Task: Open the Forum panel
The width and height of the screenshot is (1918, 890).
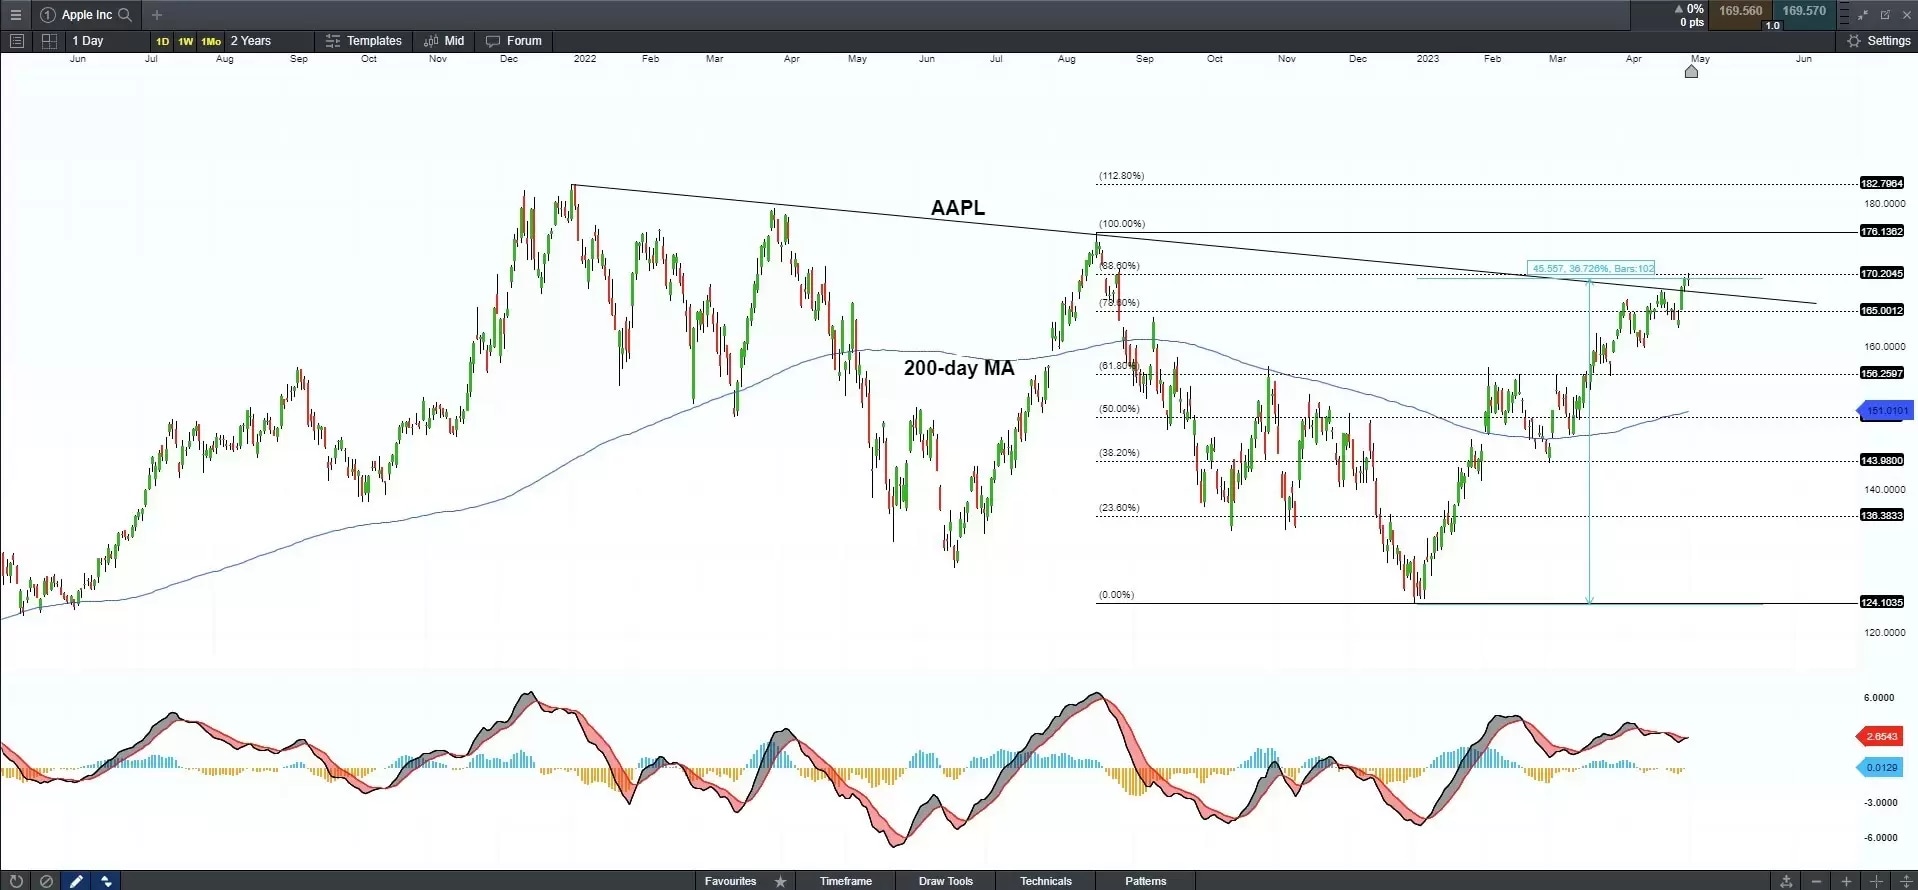Action: coord(514,41)
